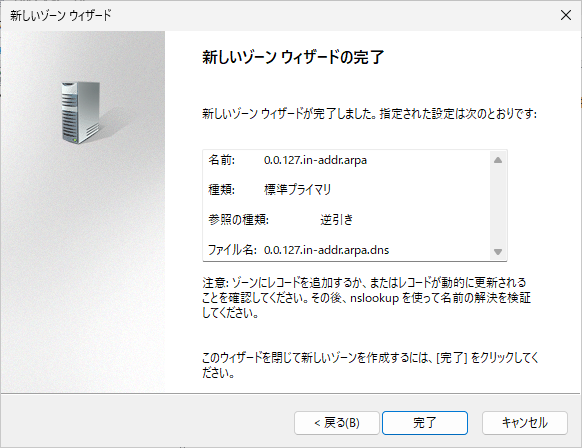Go back with the < 戻る(B) button

coord(337,422)
